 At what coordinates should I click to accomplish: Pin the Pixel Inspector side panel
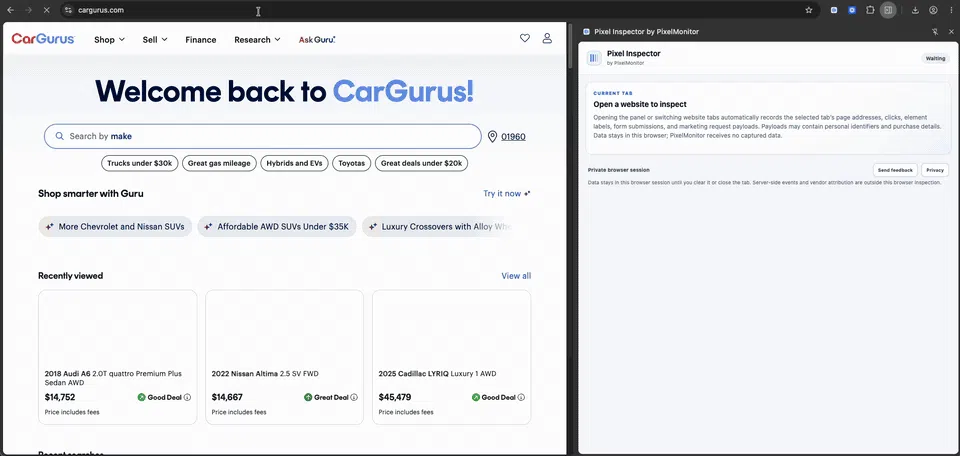pos(935,31)
